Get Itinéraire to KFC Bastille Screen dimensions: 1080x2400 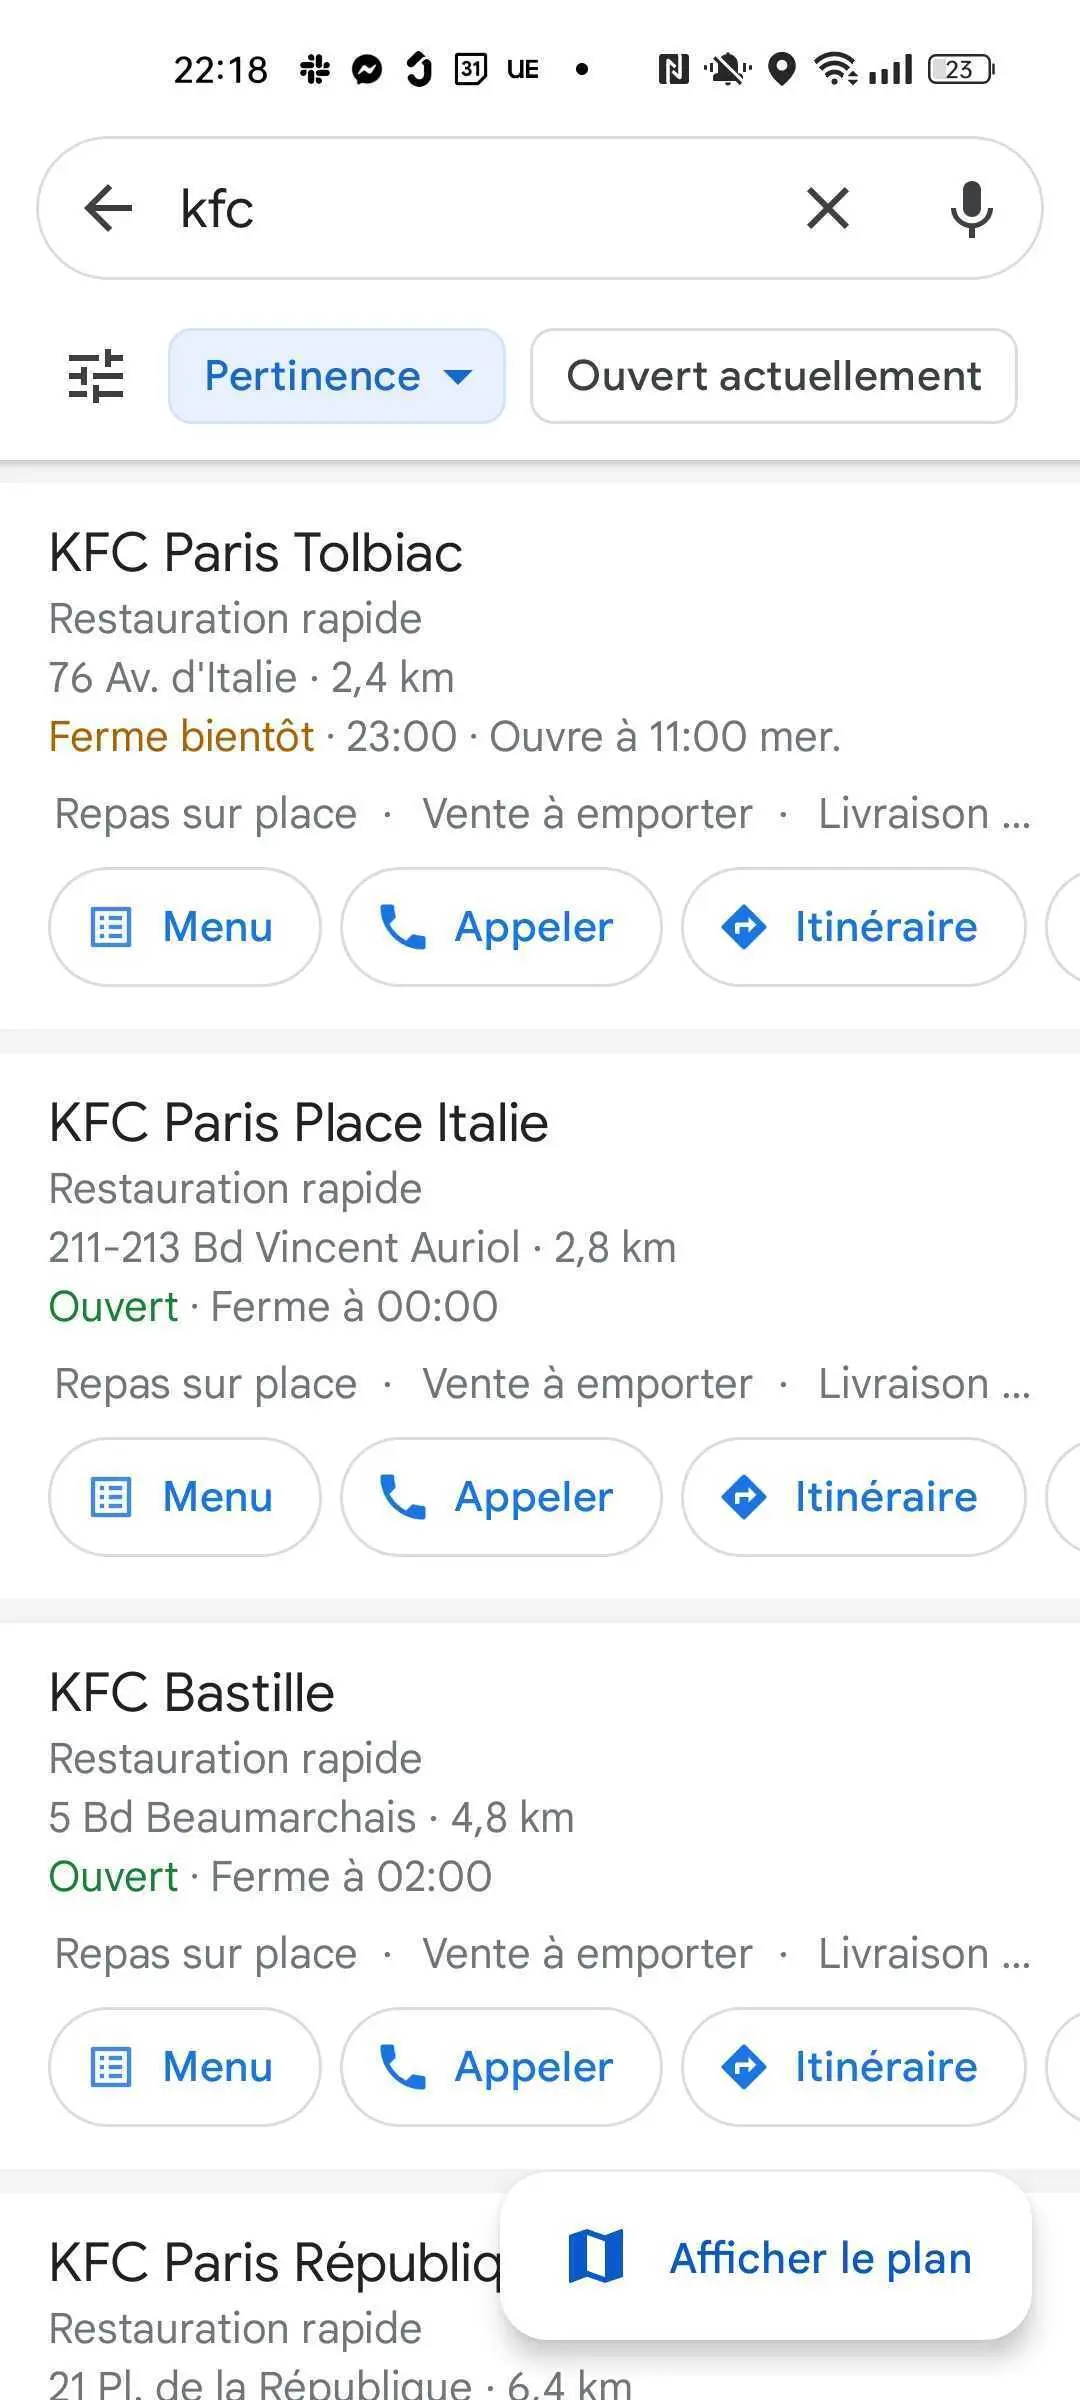tap(854, 2067)
